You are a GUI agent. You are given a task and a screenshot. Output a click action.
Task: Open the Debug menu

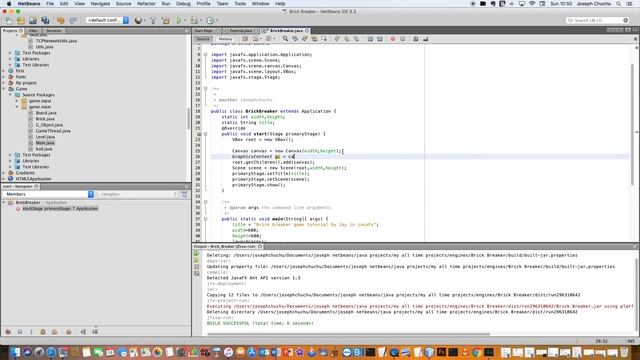coord(183,4)
